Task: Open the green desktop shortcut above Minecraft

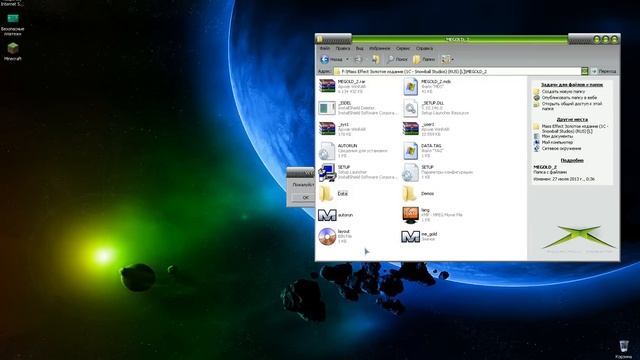Action: [13, 24]
